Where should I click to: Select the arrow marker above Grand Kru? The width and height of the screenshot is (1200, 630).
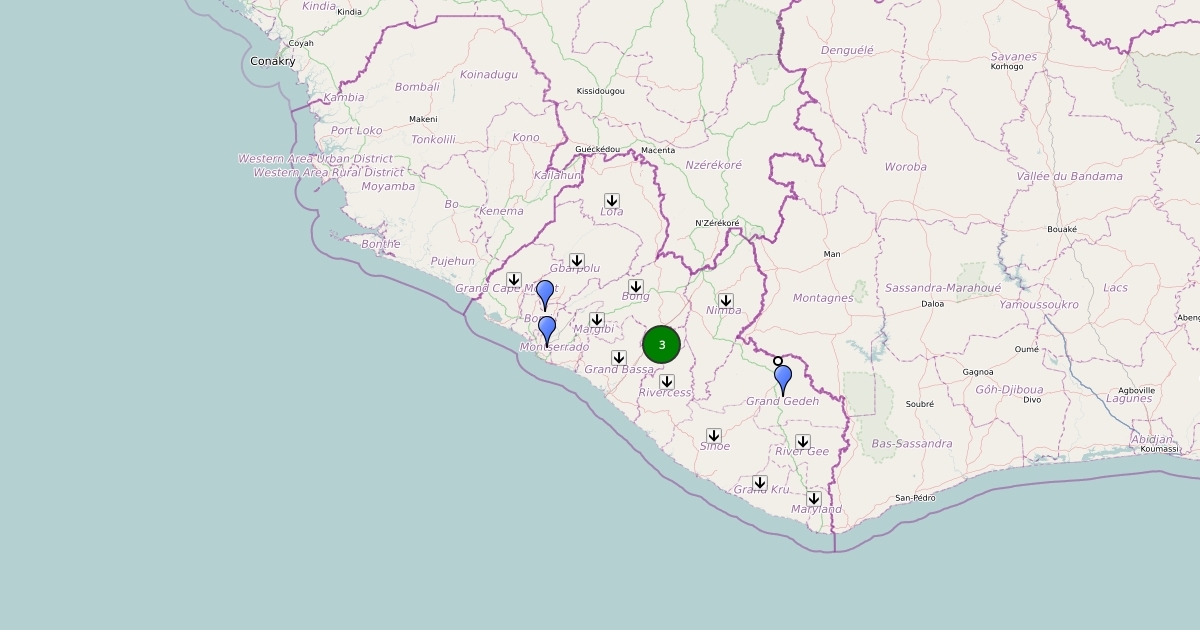pos(760,483)
